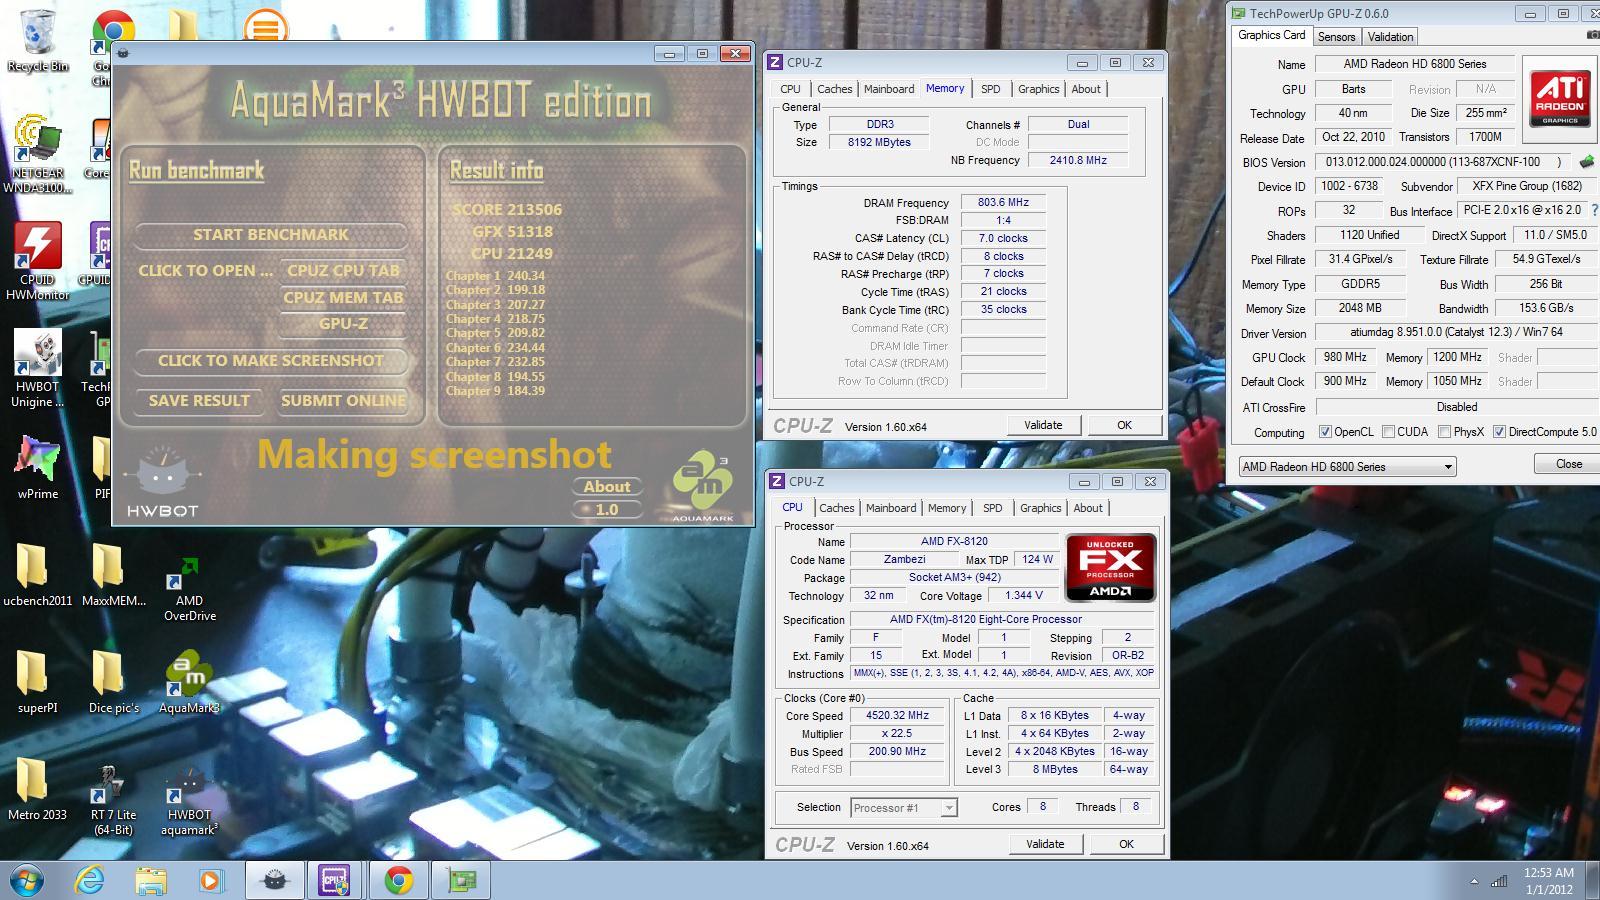Click the GPU-Z Name field AMD Radeon HD 6800 Series

click(x=1414, y=64)
